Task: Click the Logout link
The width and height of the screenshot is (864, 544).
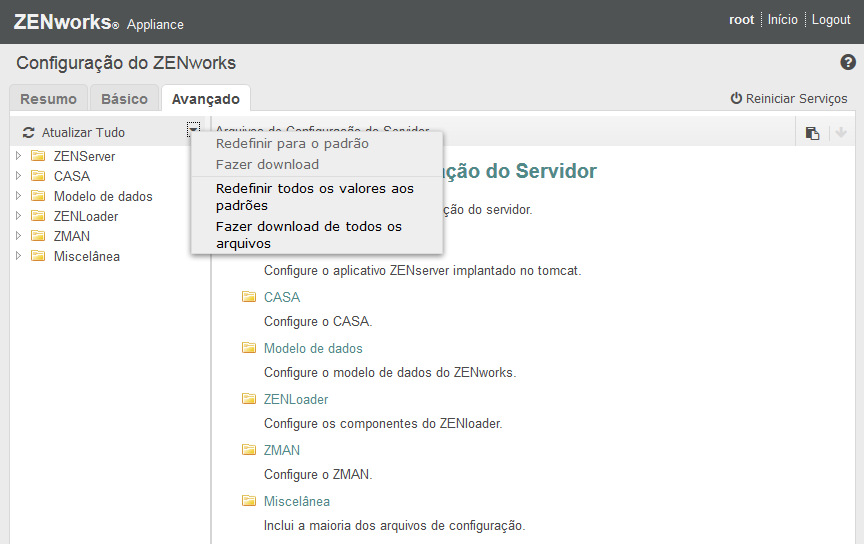Action: tap(831, 19)
